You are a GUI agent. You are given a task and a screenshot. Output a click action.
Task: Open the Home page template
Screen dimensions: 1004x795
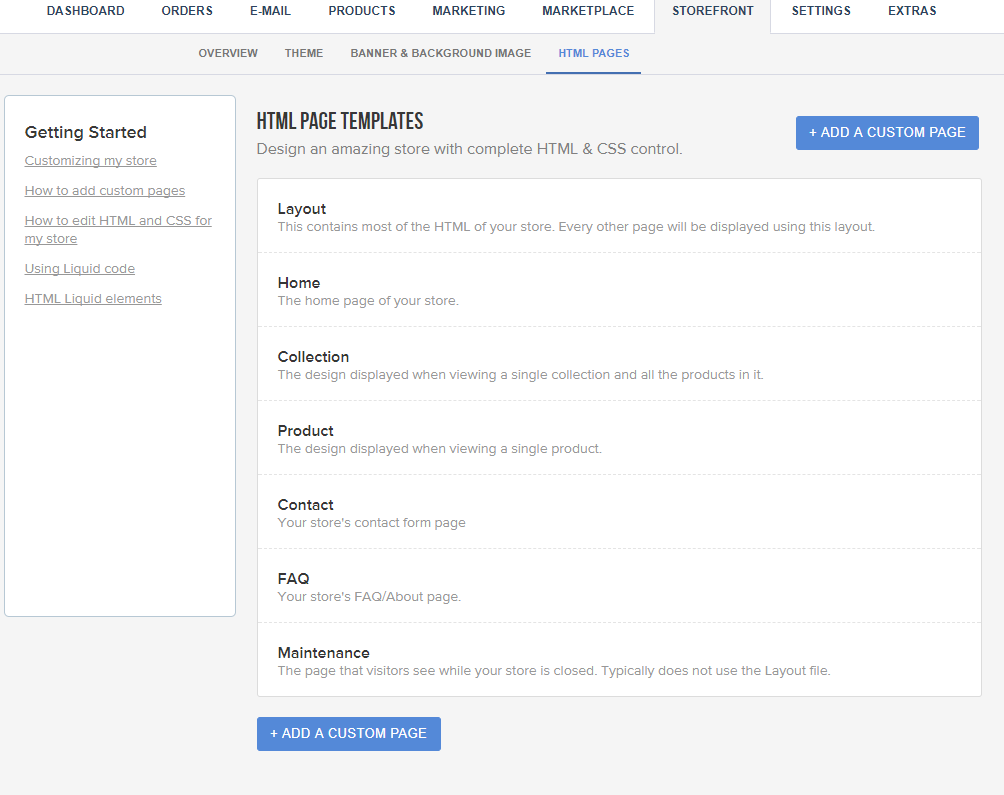619,290
